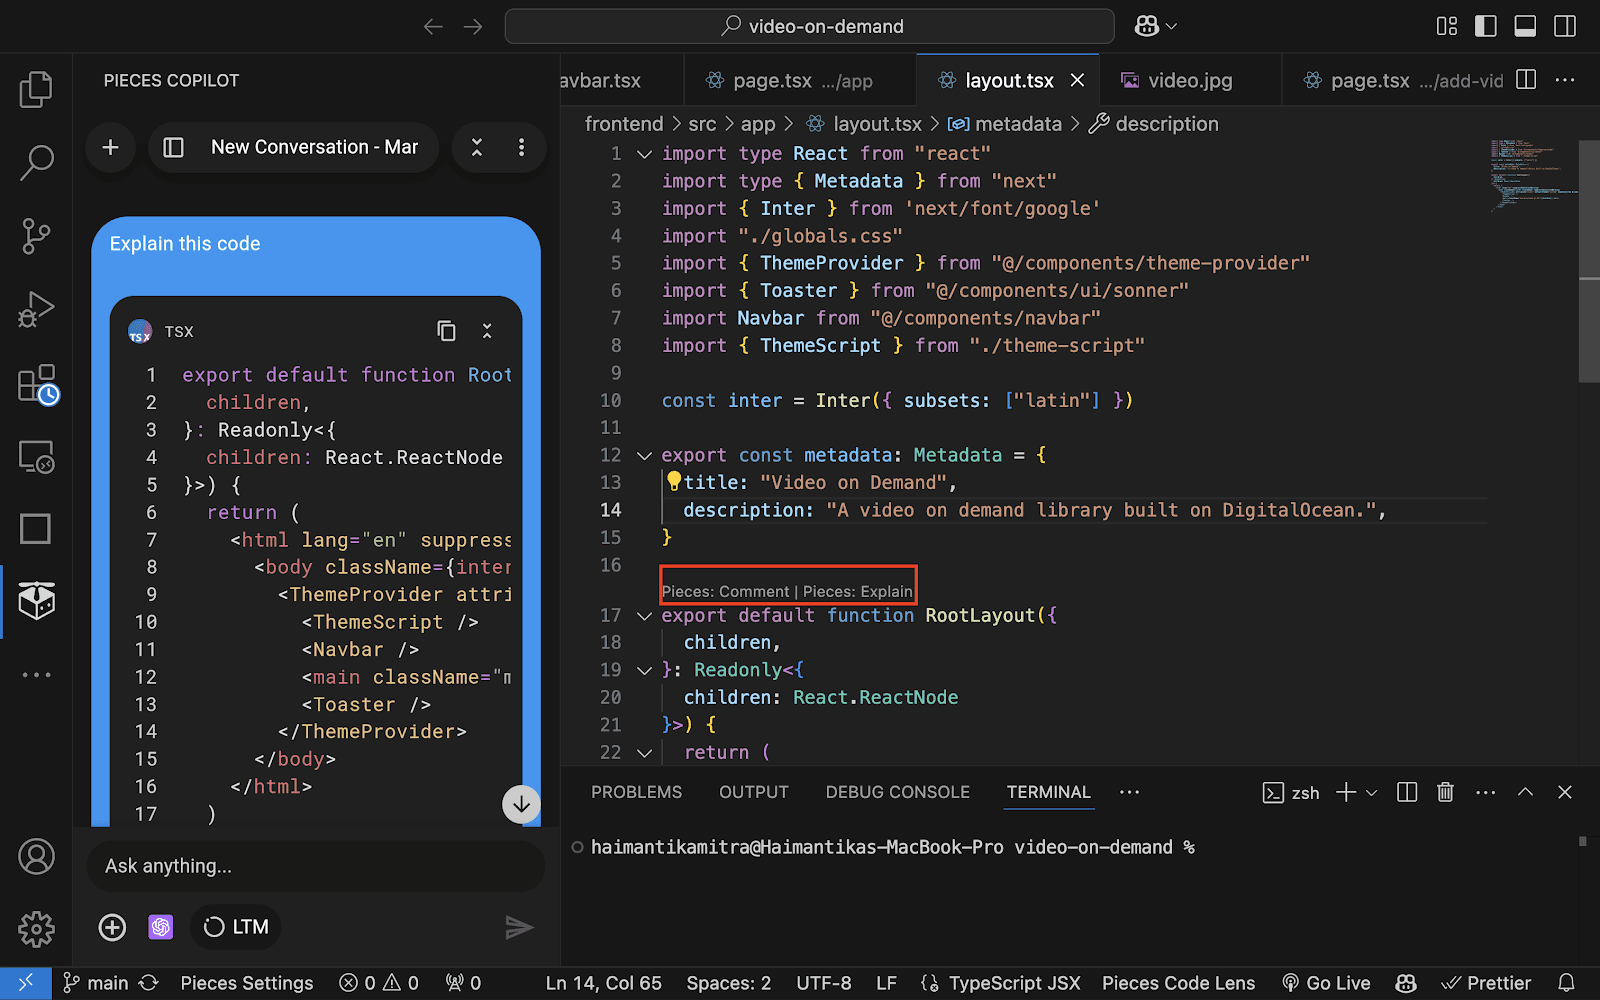Click the Ask anything input field
This screenshot has height=1000, width=1600.
tap(316, 866)
